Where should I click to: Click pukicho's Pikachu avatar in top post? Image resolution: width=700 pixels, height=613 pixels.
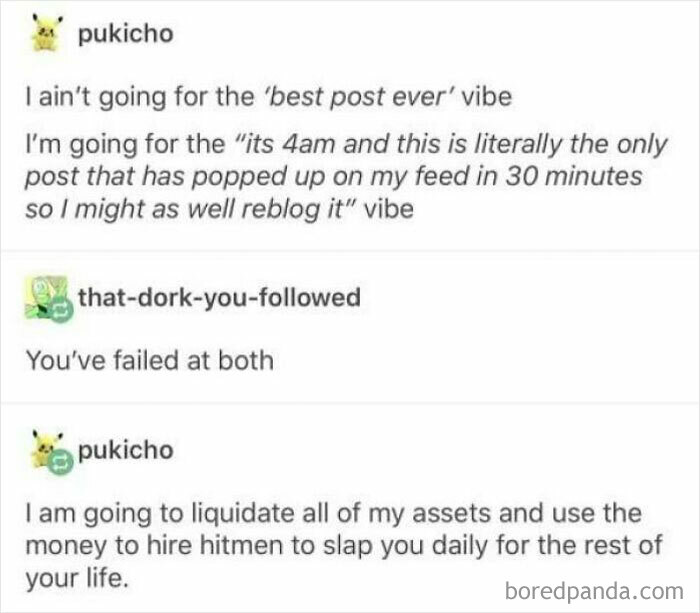click(x=47, y=33)
